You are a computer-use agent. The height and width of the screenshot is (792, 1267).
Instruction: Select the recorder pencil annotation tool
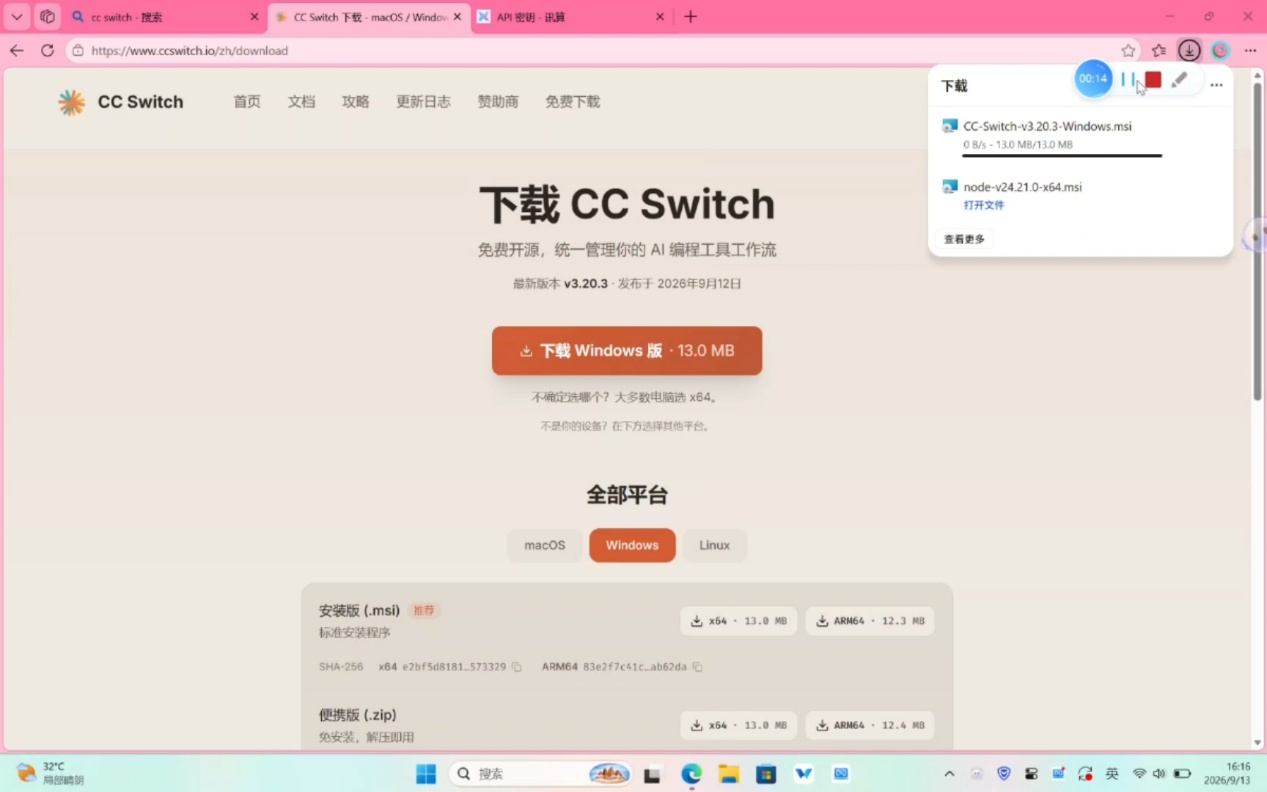[1180, 80]
